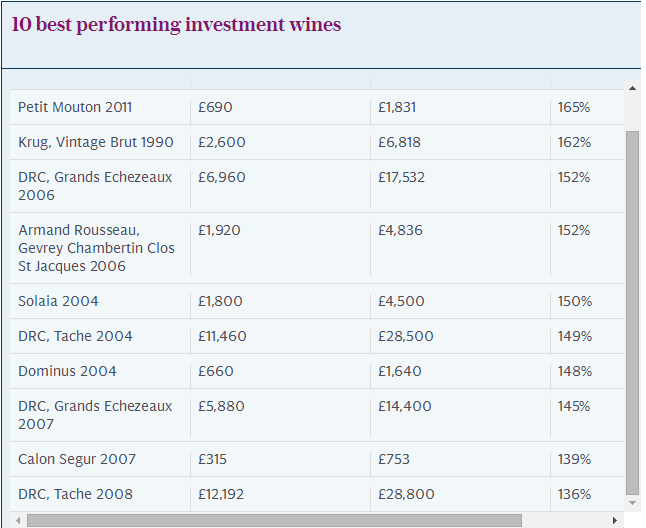Click the vertical scrollbar thumb
646x528 pixels.
(632, 313)
